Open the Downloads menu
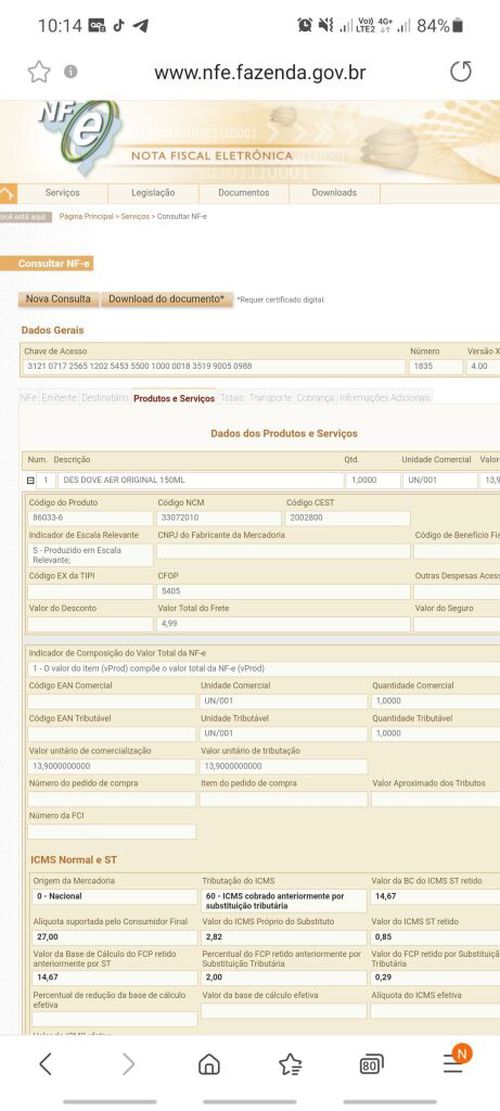This screenshot has height=1111, width=500. [x=334, y=193]
